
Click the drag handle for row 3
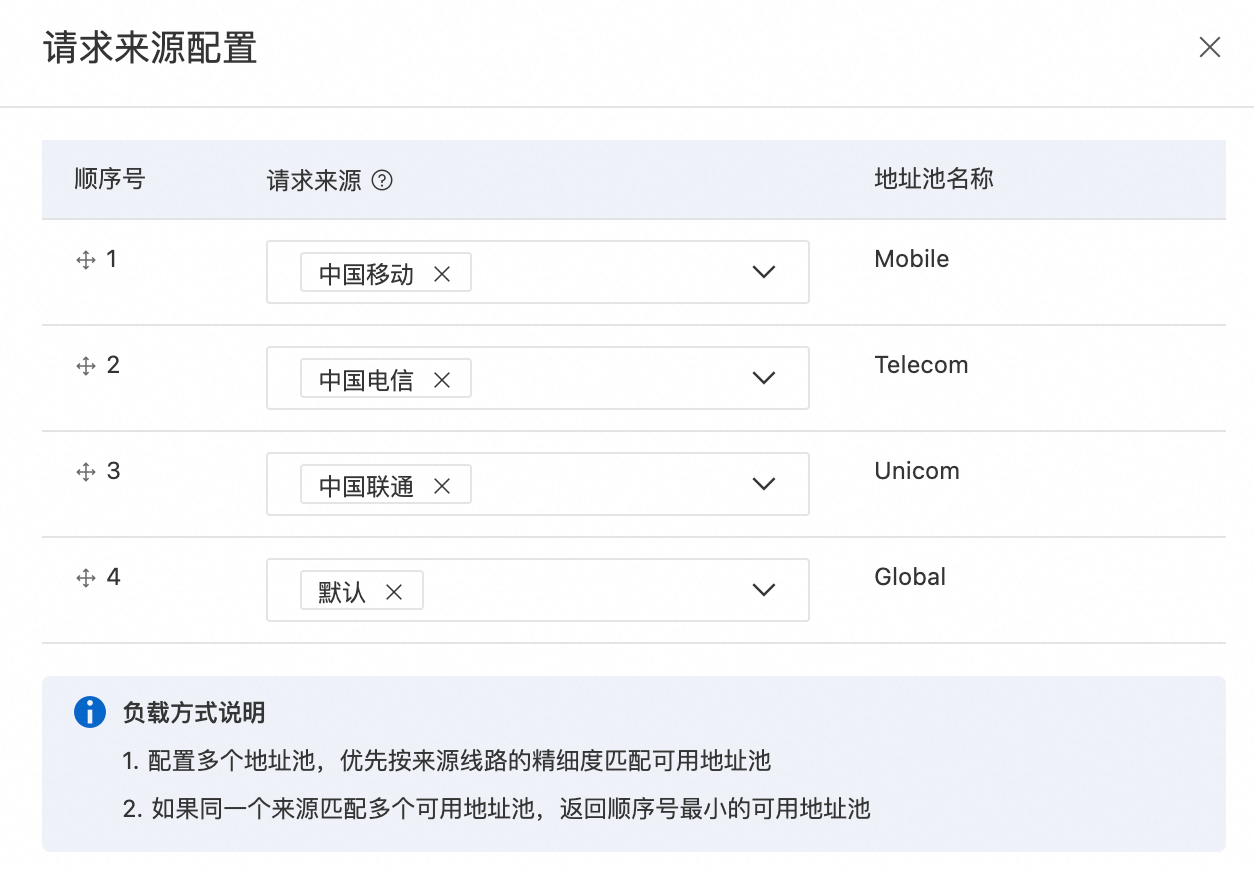click(85, 472)
